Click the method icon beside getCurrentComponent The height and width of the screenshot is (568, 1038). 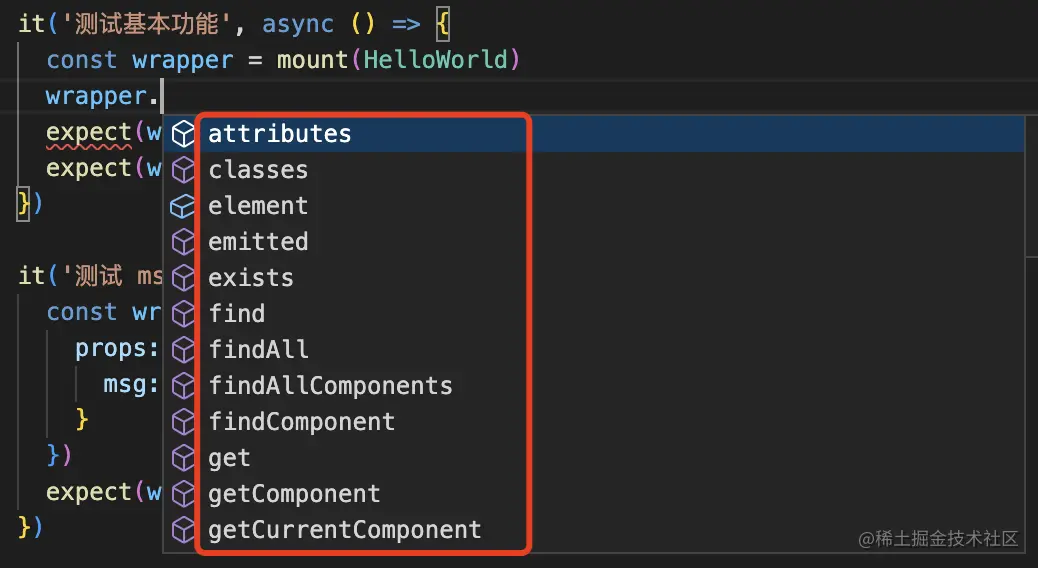tap(183, 530)
